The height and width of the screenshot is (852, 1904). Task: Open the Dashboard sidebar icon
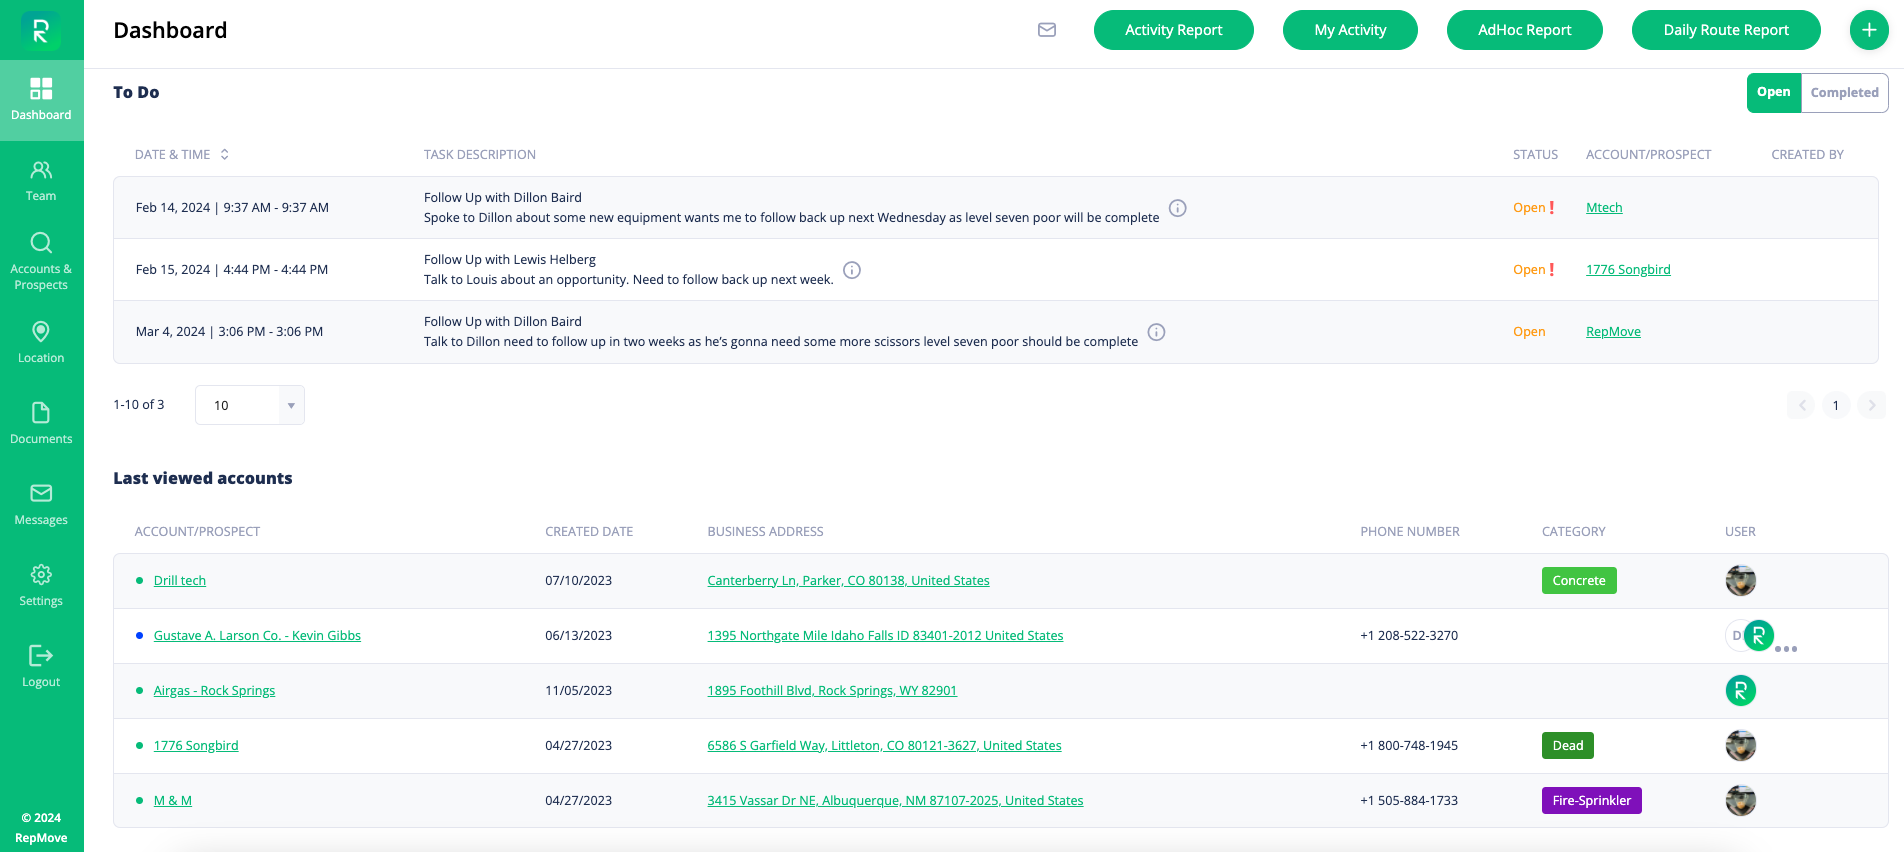click(x=41, y=89)
